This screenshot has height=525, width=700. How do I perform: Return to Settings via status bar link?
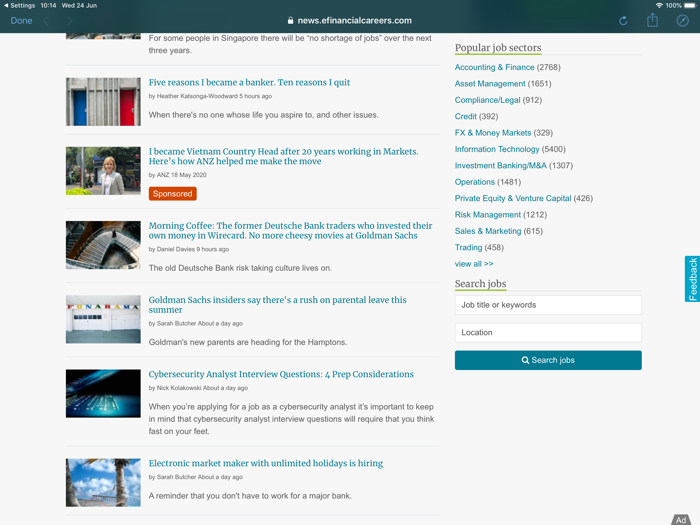coord(19,5)
